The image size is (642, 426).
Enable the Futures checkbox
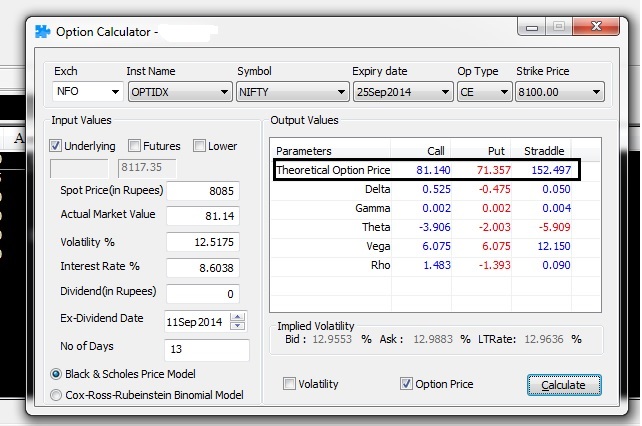point(134,145)
